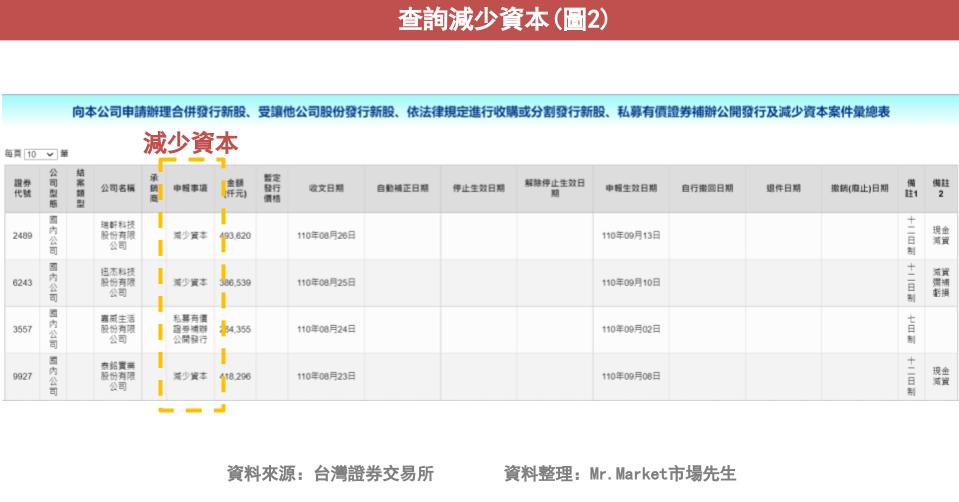
Task: Open the row for stock code 3557
Action: 22,329
